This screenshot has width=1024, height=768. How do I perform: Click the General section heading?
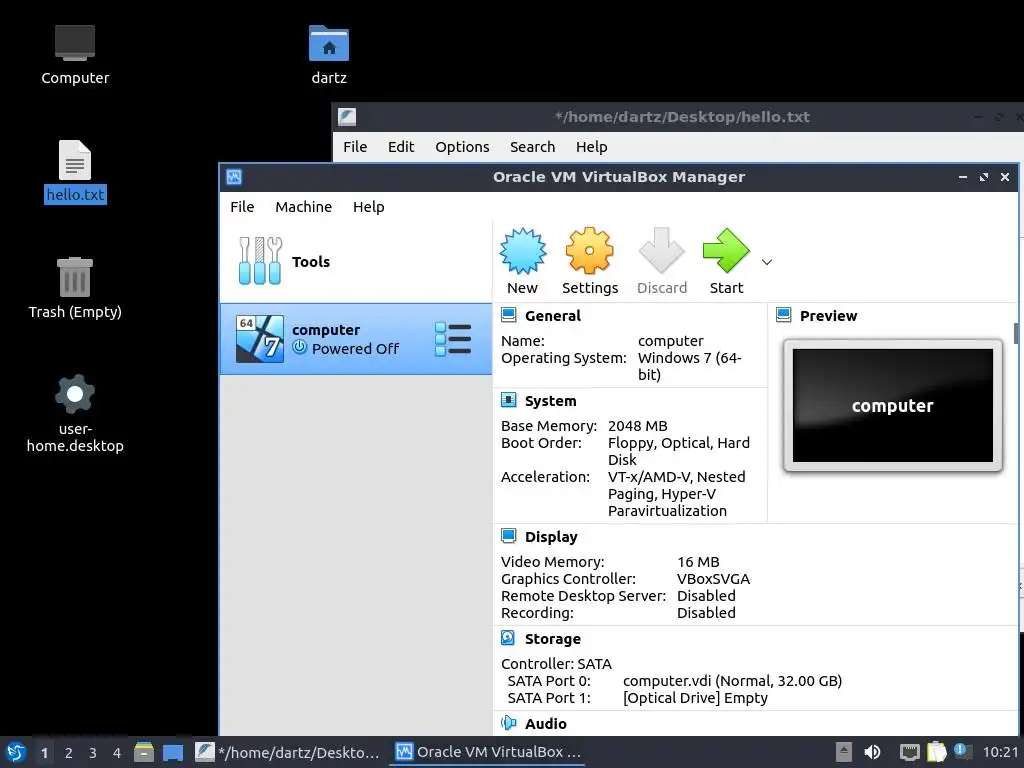click(x=552, y=316)
